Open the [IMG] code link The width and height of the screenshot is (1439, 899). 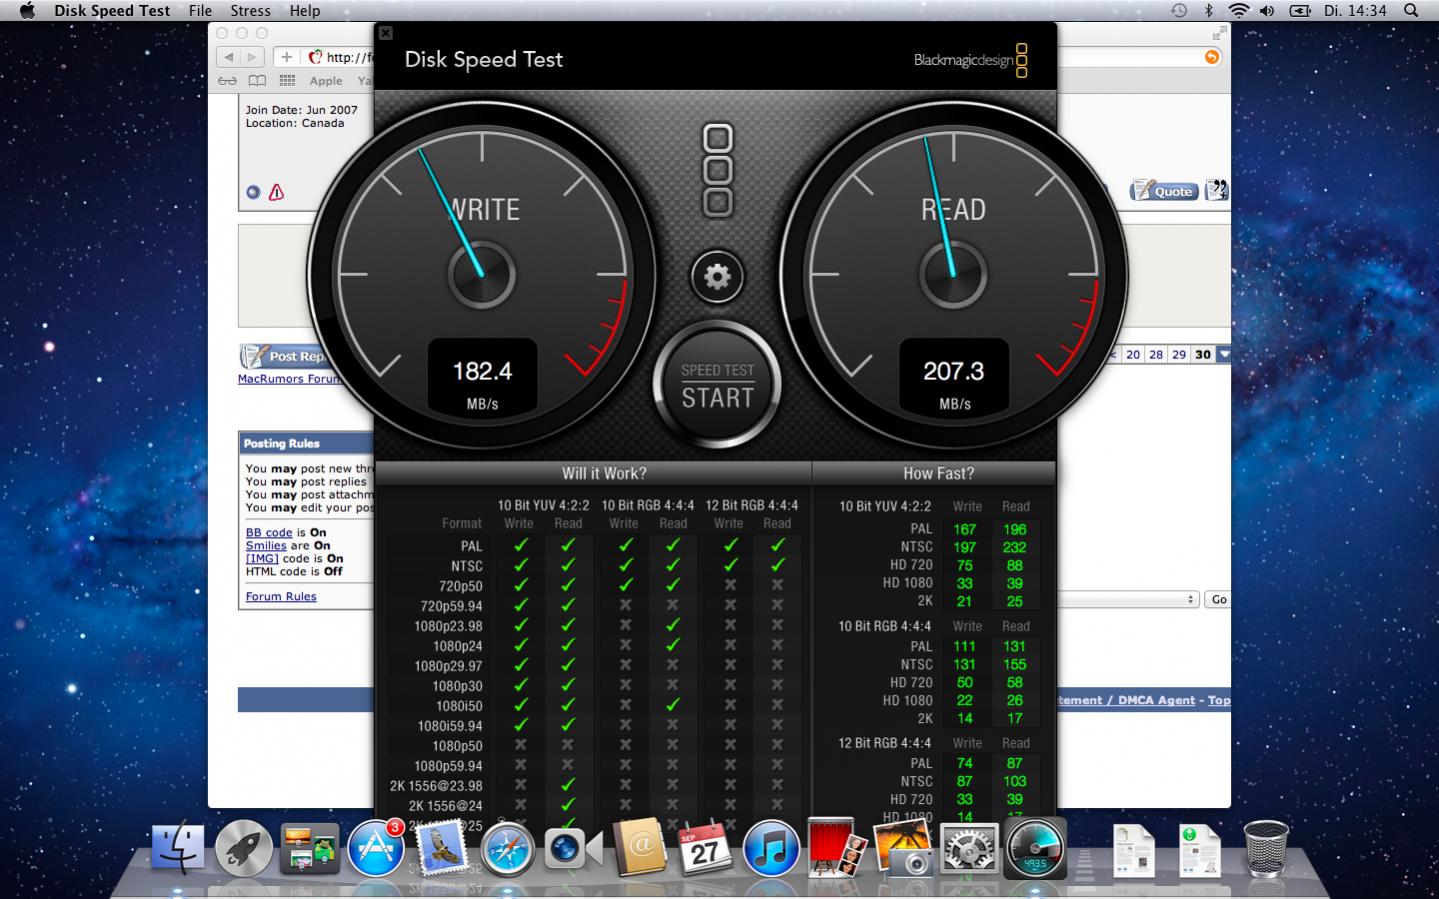[x=262, y=559]
